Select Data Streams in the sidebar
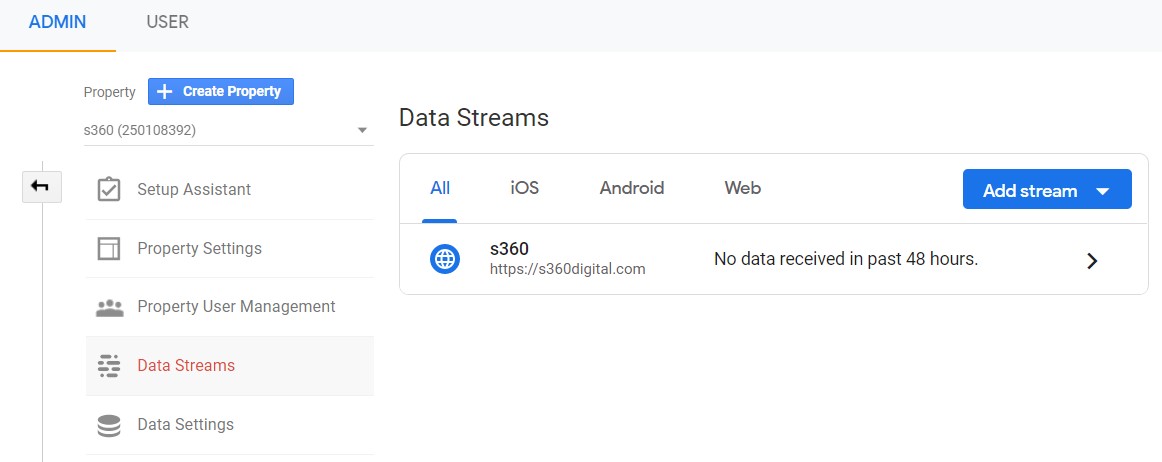This screenshot has width=1162, height=462. coord(229,366)
